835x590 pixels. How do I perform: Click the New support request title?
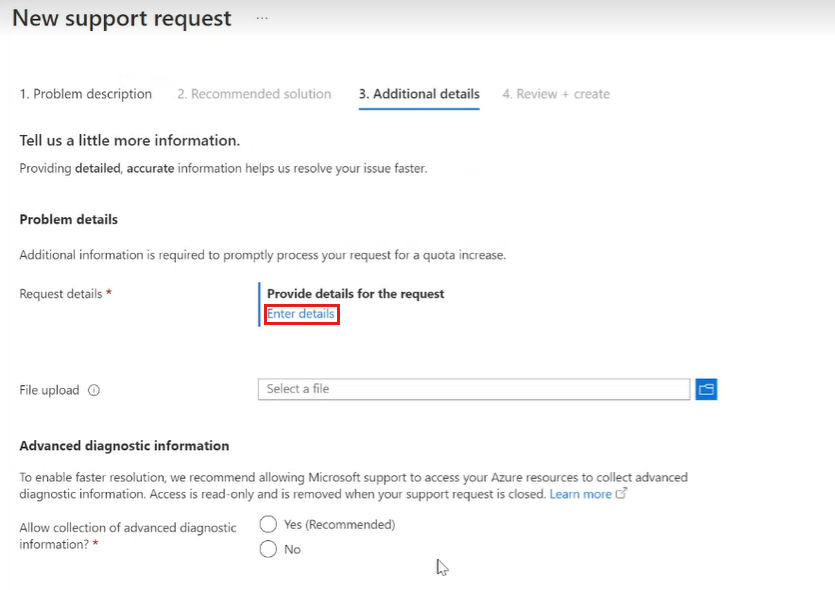[x=120, y=18]
